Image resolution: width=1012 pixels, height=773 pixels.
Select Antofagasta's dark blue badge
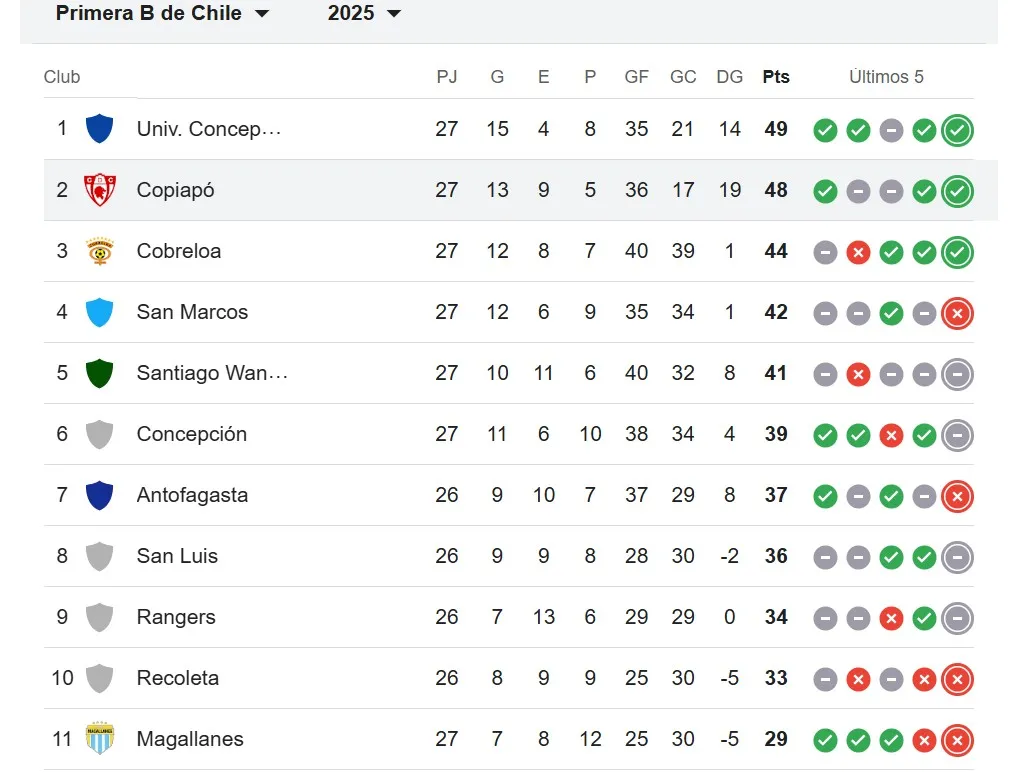click(x=99, y=495)
